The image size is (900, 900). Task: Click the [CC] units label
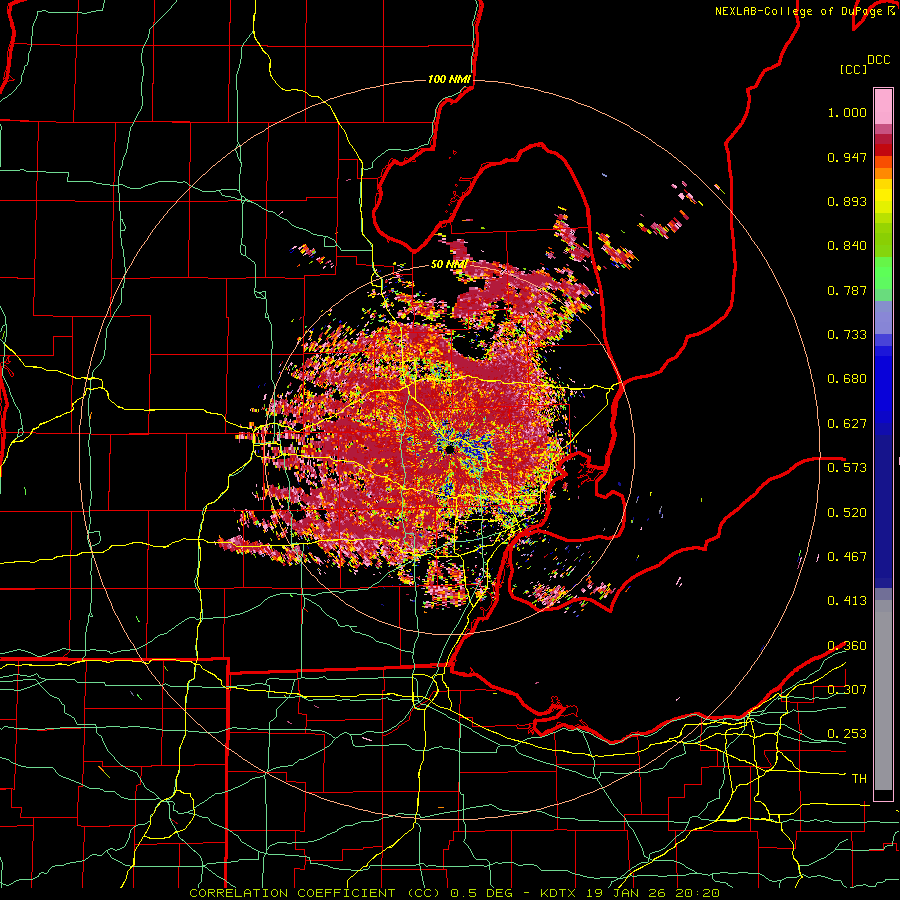click(853, 69)
